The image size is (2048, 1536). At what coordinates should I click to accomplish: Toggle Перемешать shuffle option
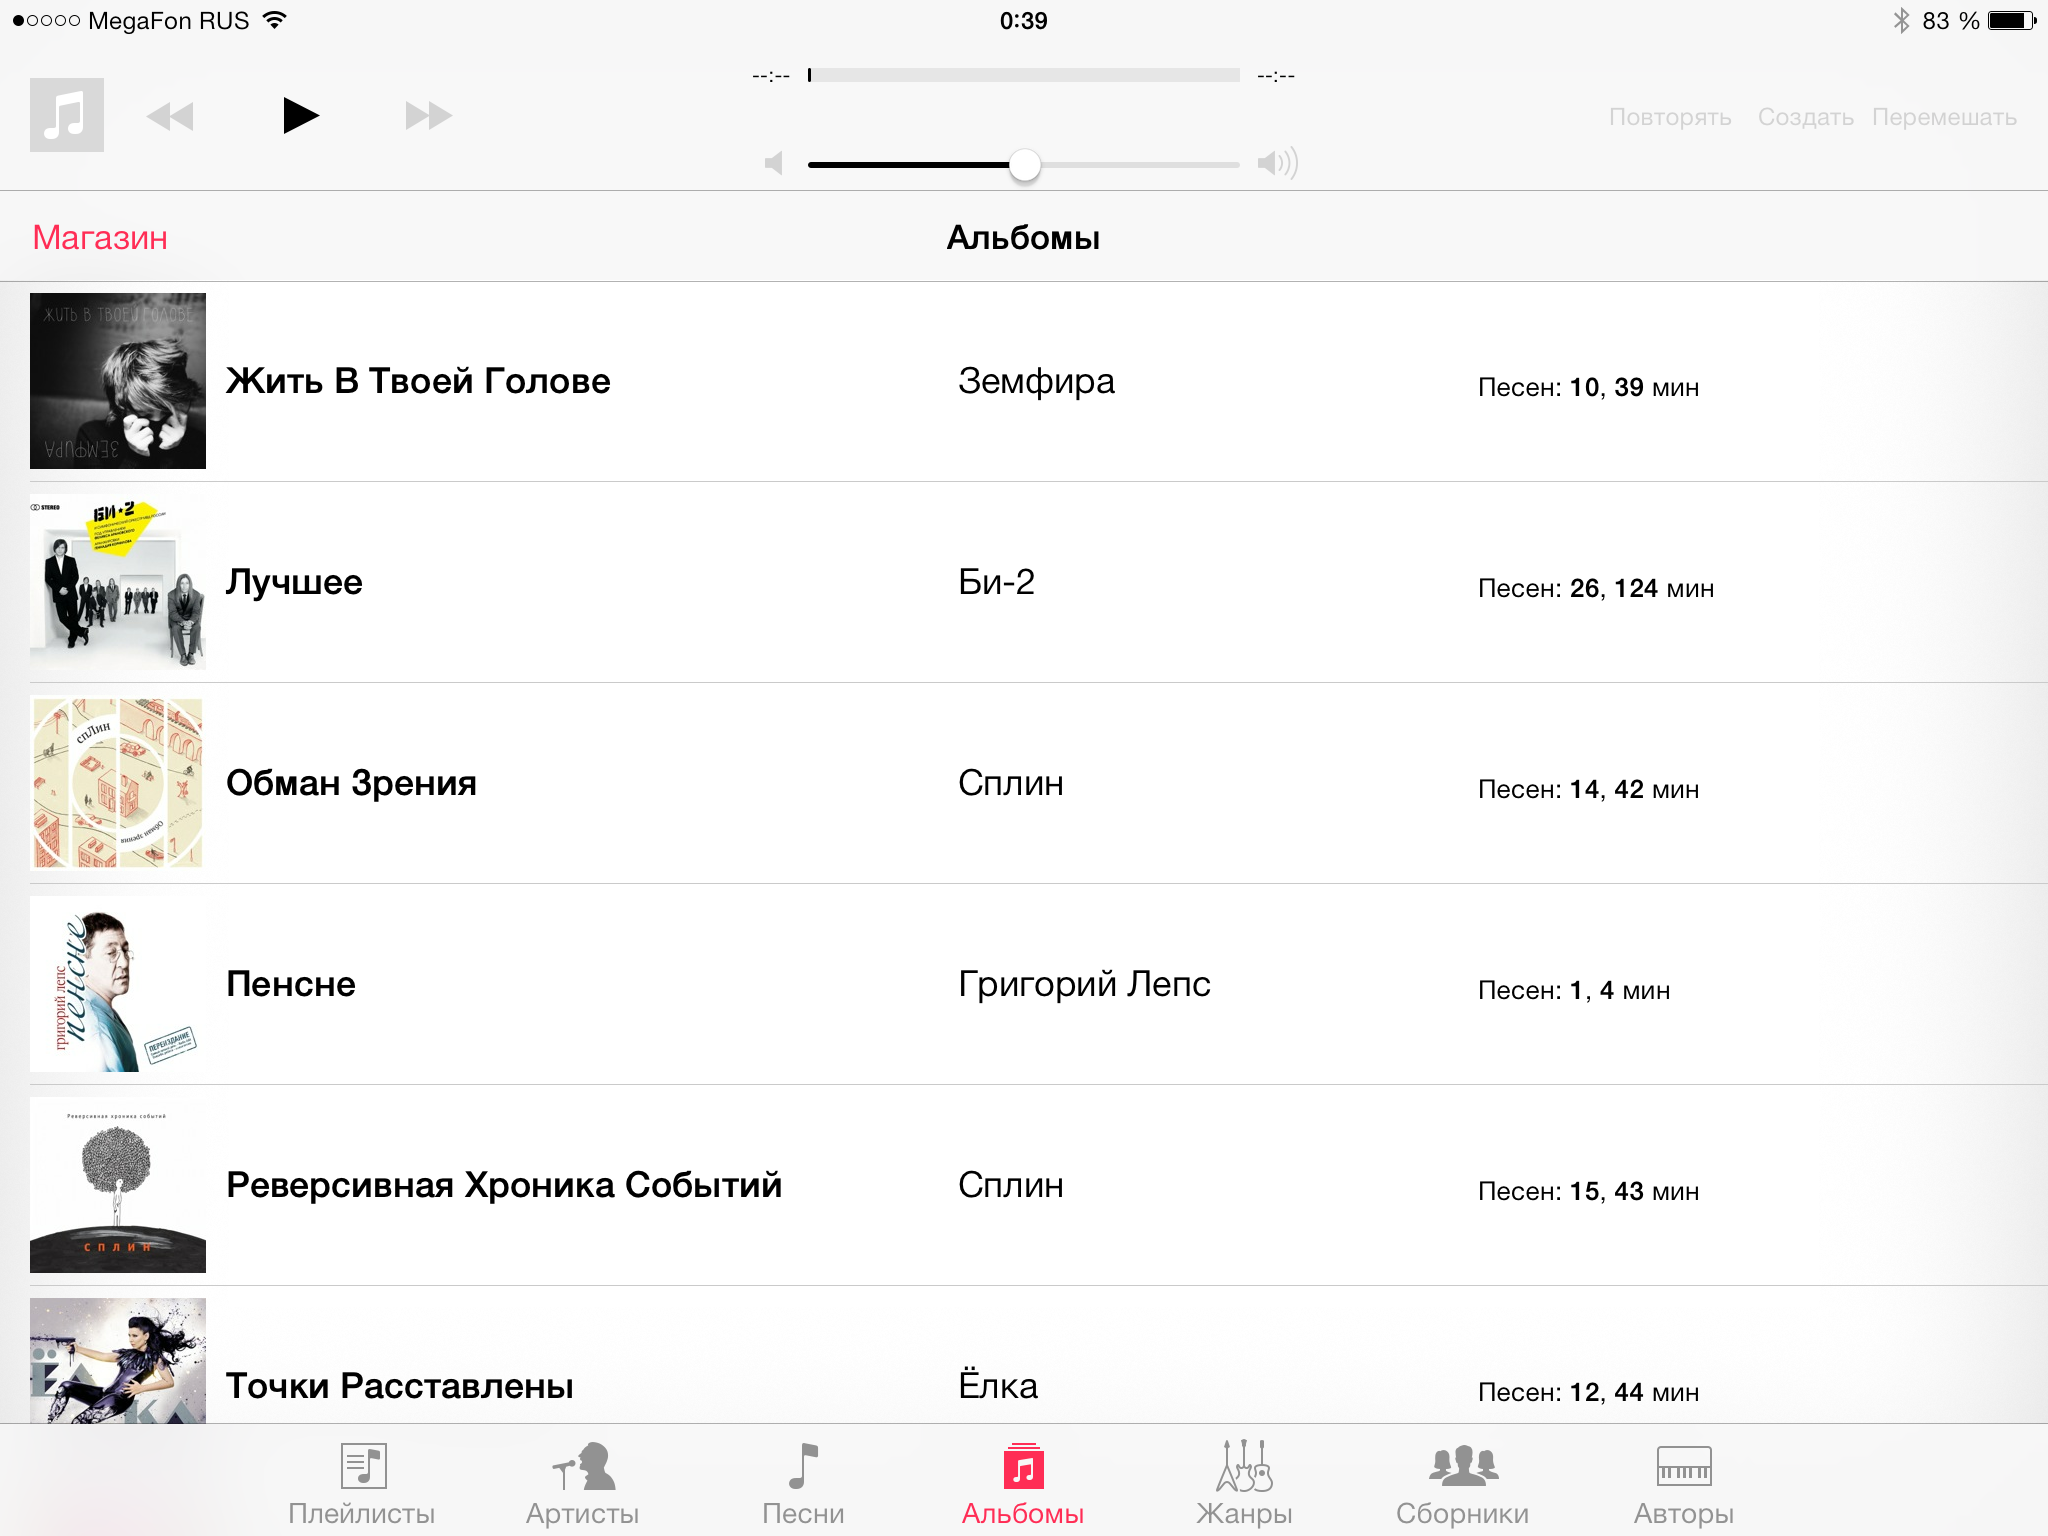coord(1944,117)
